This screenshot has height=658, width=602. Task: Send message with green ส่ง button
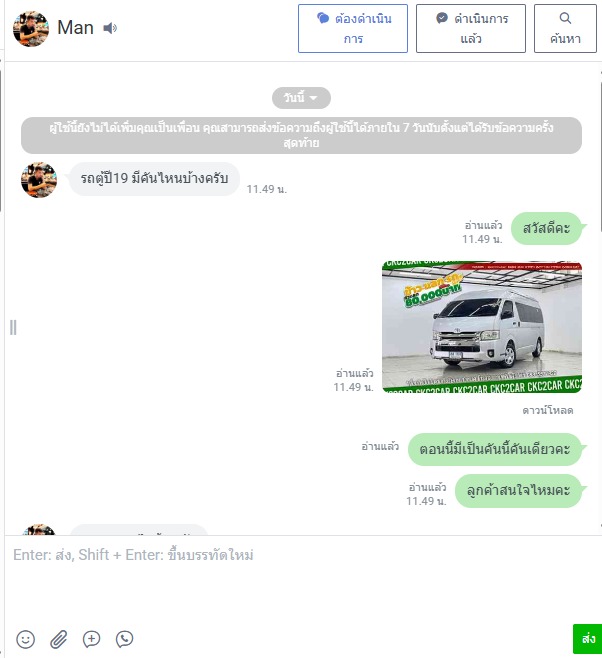588,639
